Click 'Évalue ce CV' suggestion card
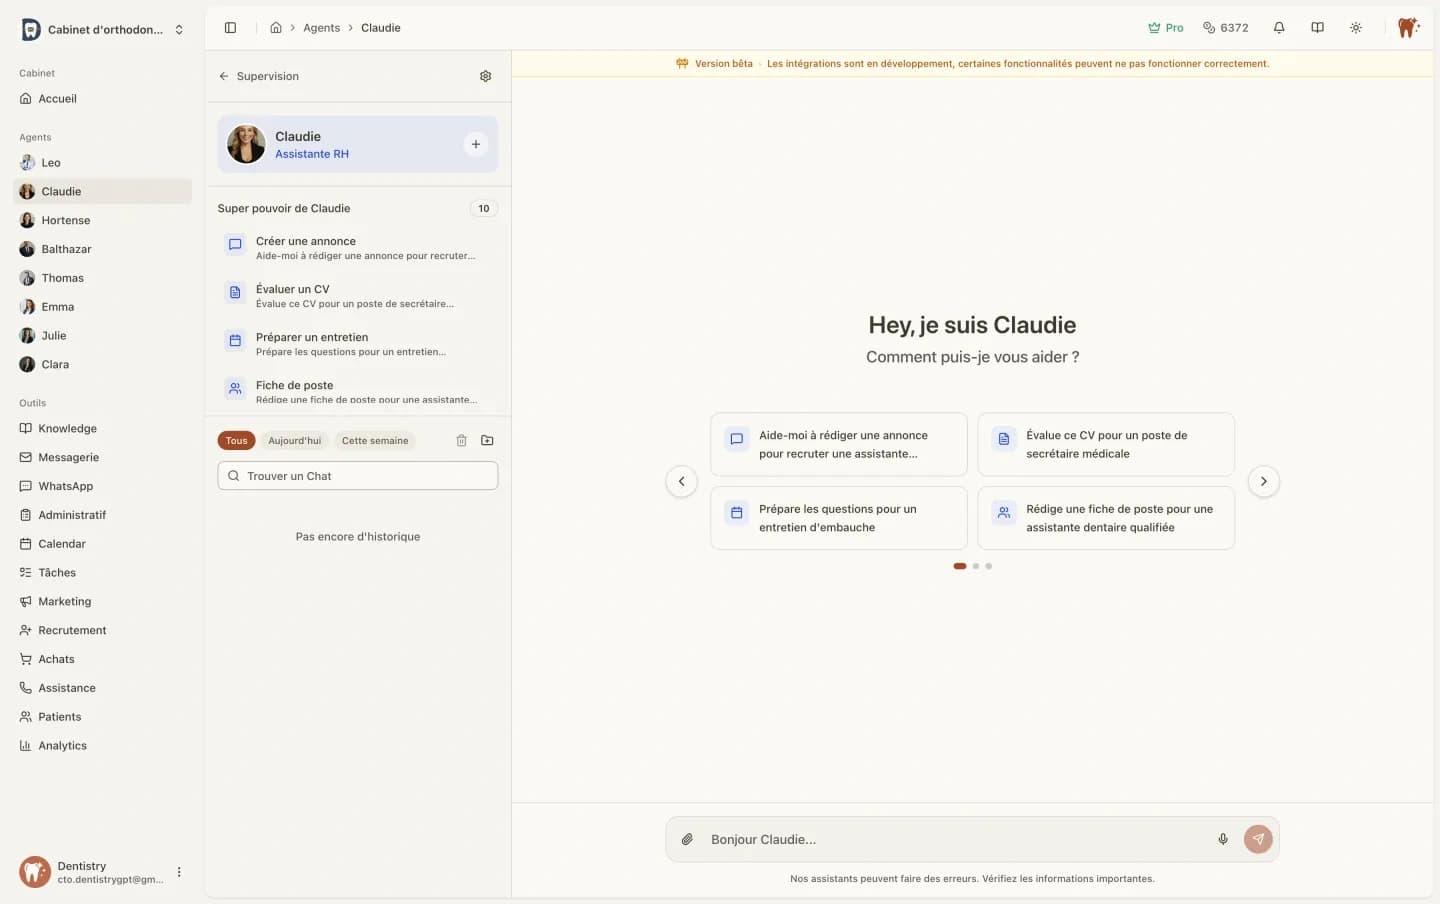Image resolution: width=1440 pixels, height=904 pixels. [1105, 444]
